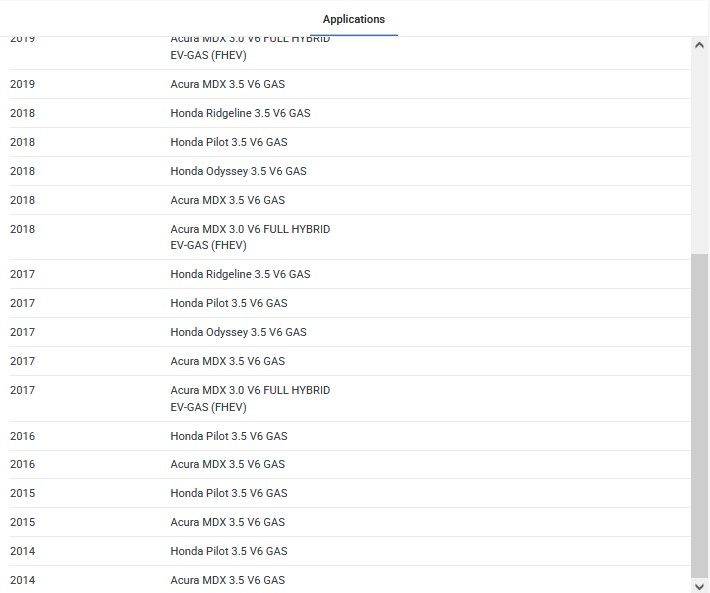This screenshot has width=710, height=593.
Task: Select the 2016 Honda Pilot 3.5 V6 GAS row
Action: [350, 436]
